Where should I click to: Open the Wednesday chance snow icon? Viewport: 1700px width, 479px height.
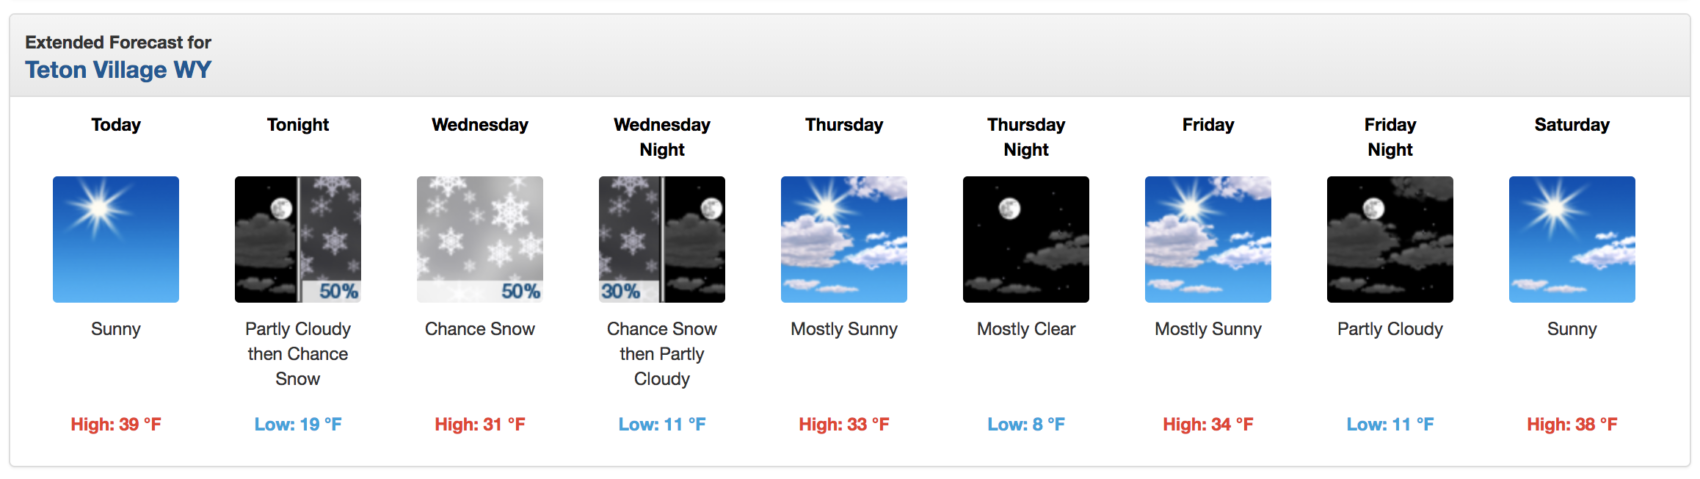[x=480, y=240]
